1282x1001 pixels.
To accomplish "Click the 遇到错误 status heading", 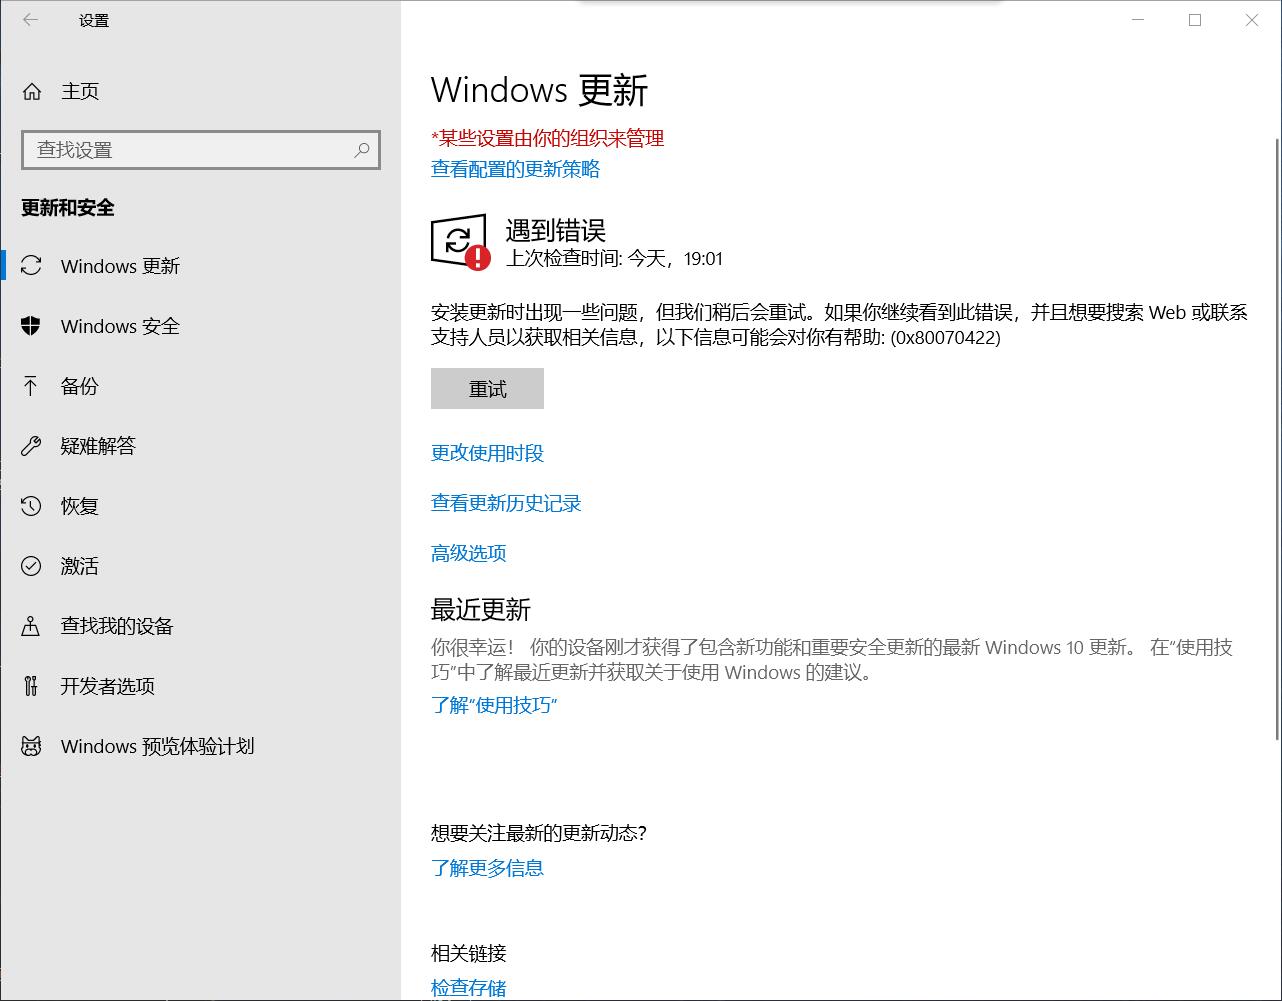I will tap(555, 231).
